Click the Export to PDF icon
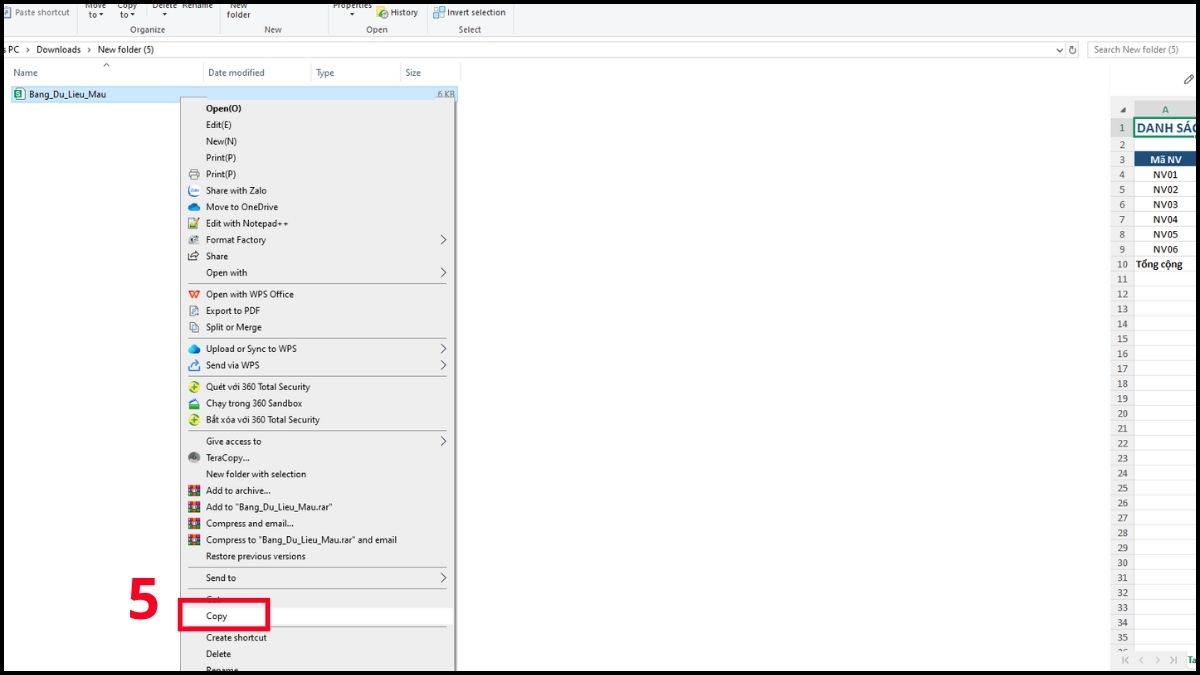1200x675 pixels. point(194,311)
